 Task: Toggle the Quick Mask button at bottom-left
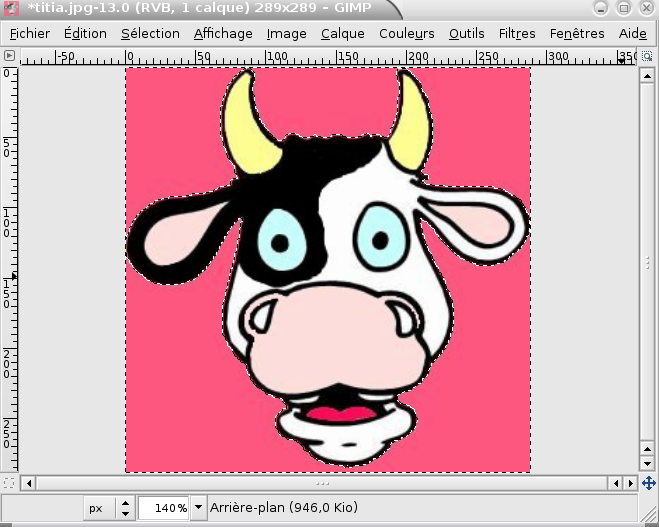9,483
